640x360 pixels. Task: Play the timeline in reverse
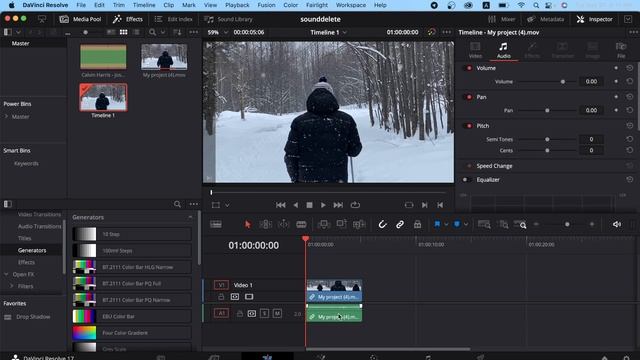296,205
